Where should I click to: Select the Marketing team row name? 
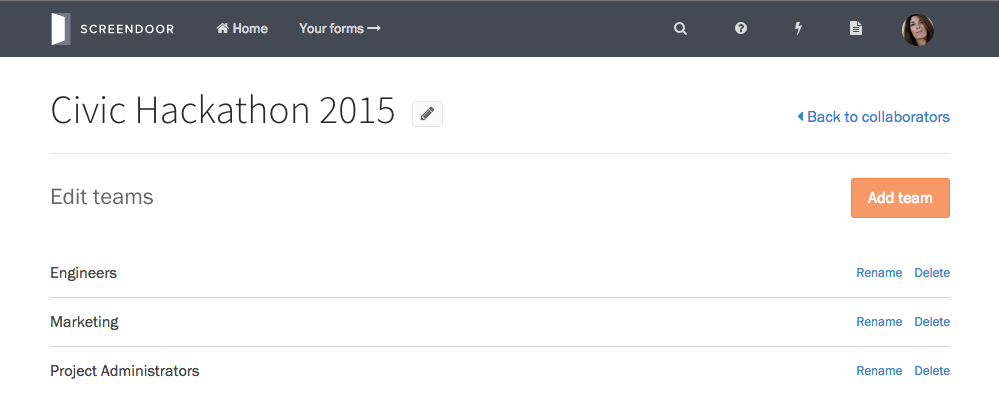[84, 322]
